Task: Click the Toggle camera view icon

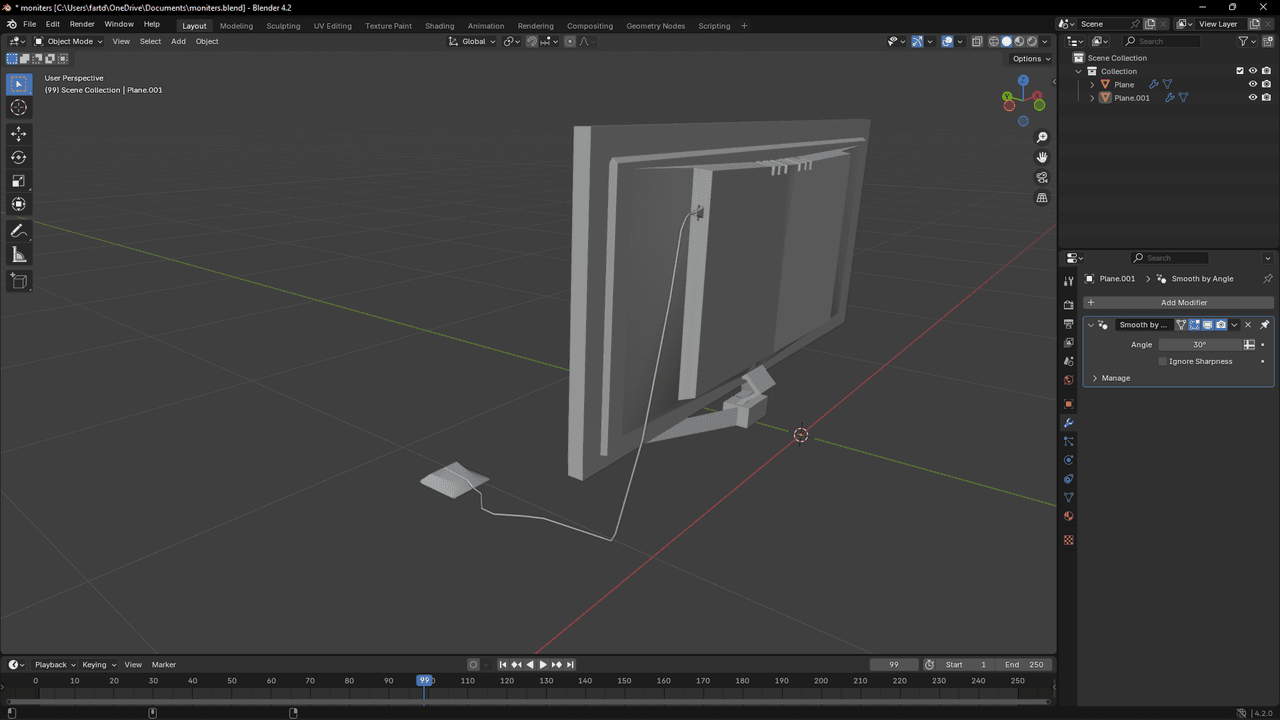Action: tap(1042, 178)
